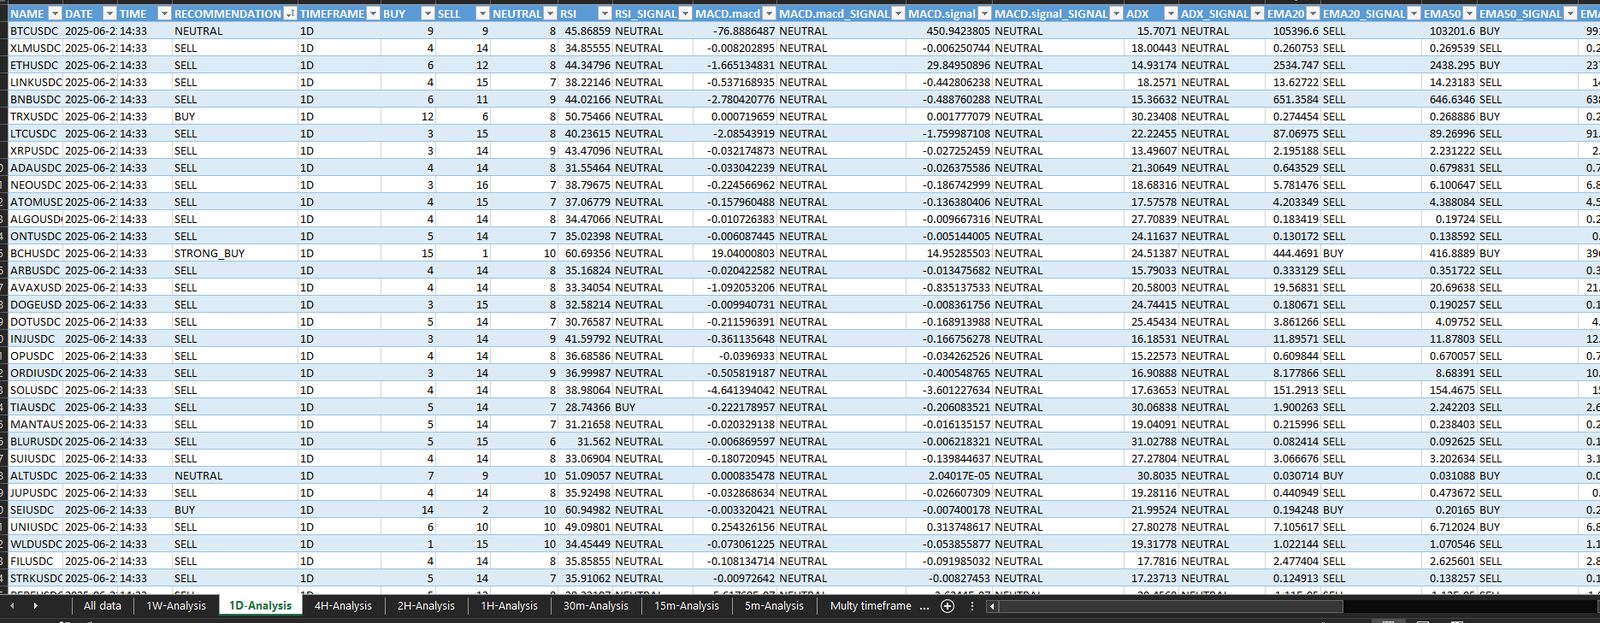This screenshot has height=623, width=1600.
Task: Open the All data sheet tab
Action: (102, 606)
